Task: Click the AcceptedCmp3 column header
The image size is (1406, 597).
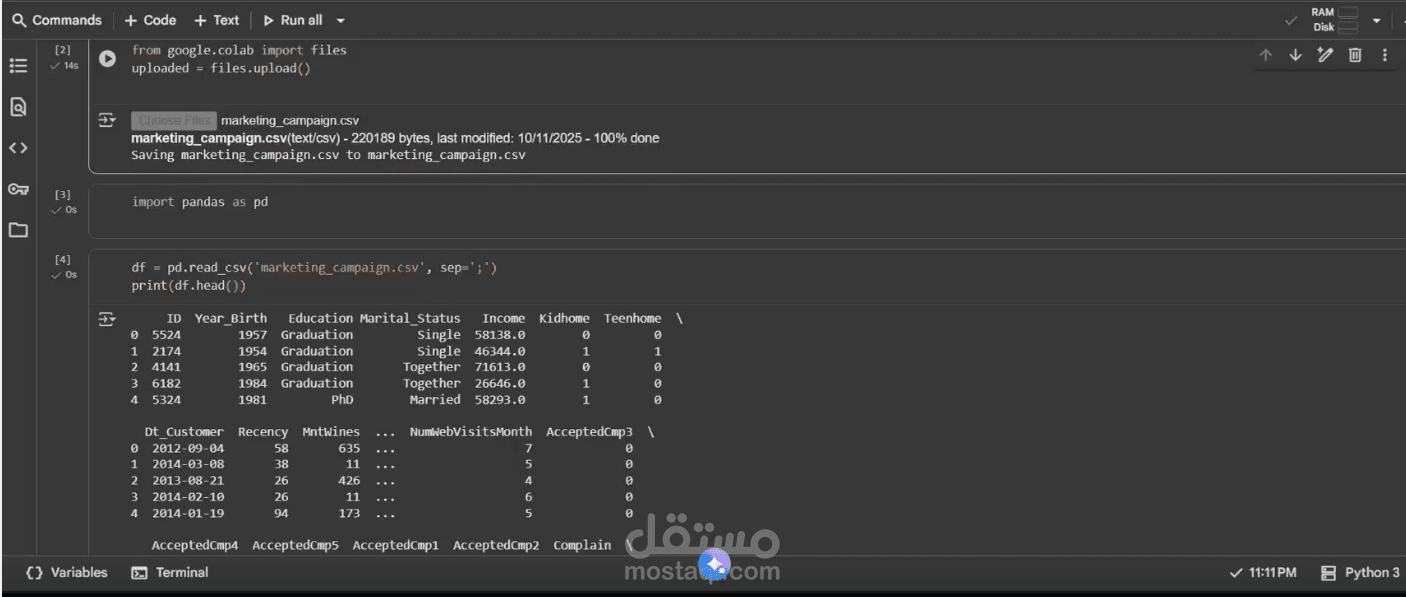Action: pyautogui.click(x=589, y=432)
